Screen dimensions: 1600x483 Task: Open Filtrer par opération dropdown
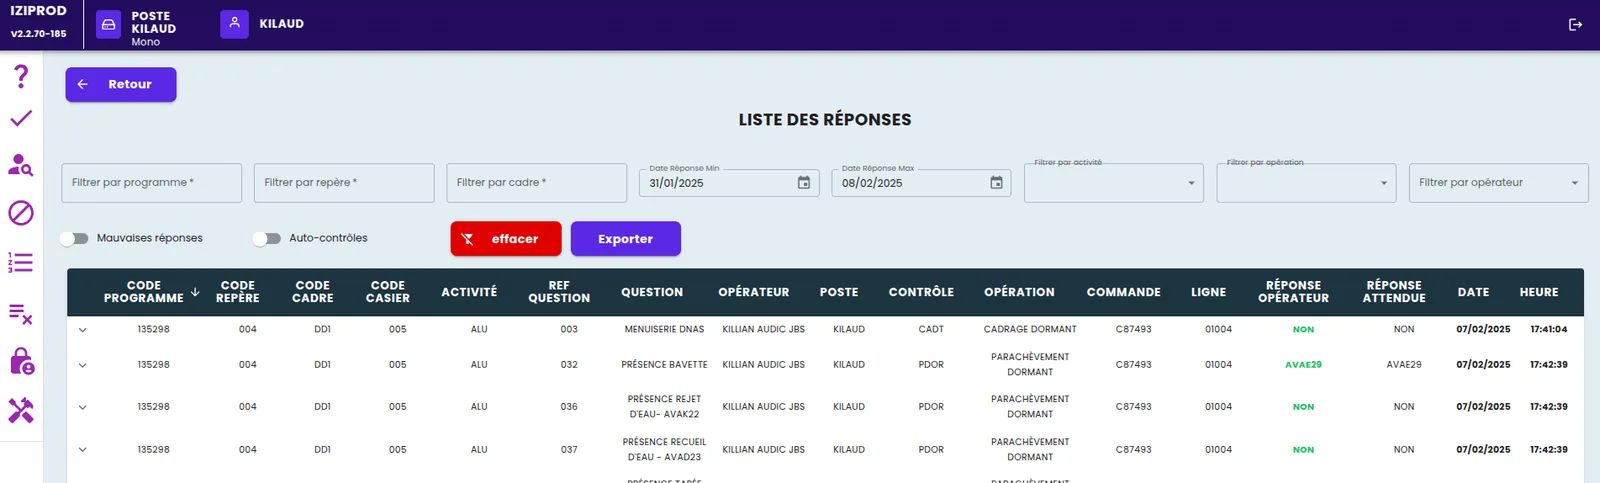(x=1306, y=183)
